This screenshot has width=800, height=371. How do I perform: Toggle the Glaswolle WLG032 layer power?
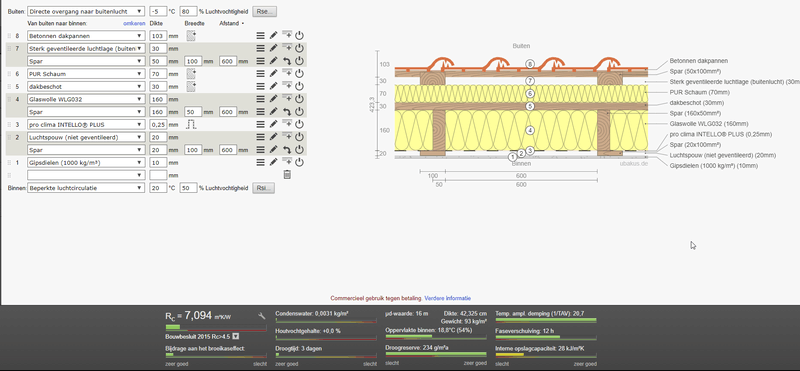(x=299, y=99)
